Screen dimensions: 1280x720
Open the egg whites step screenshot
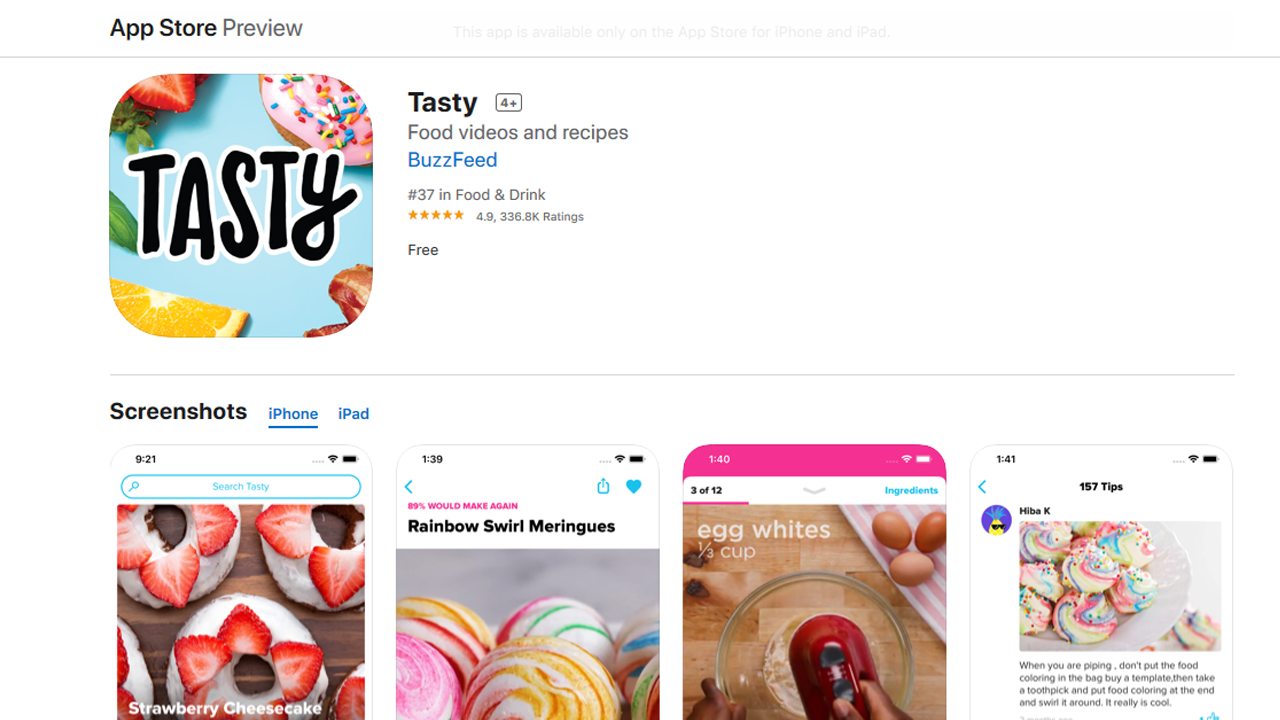[x=814, y=582]
